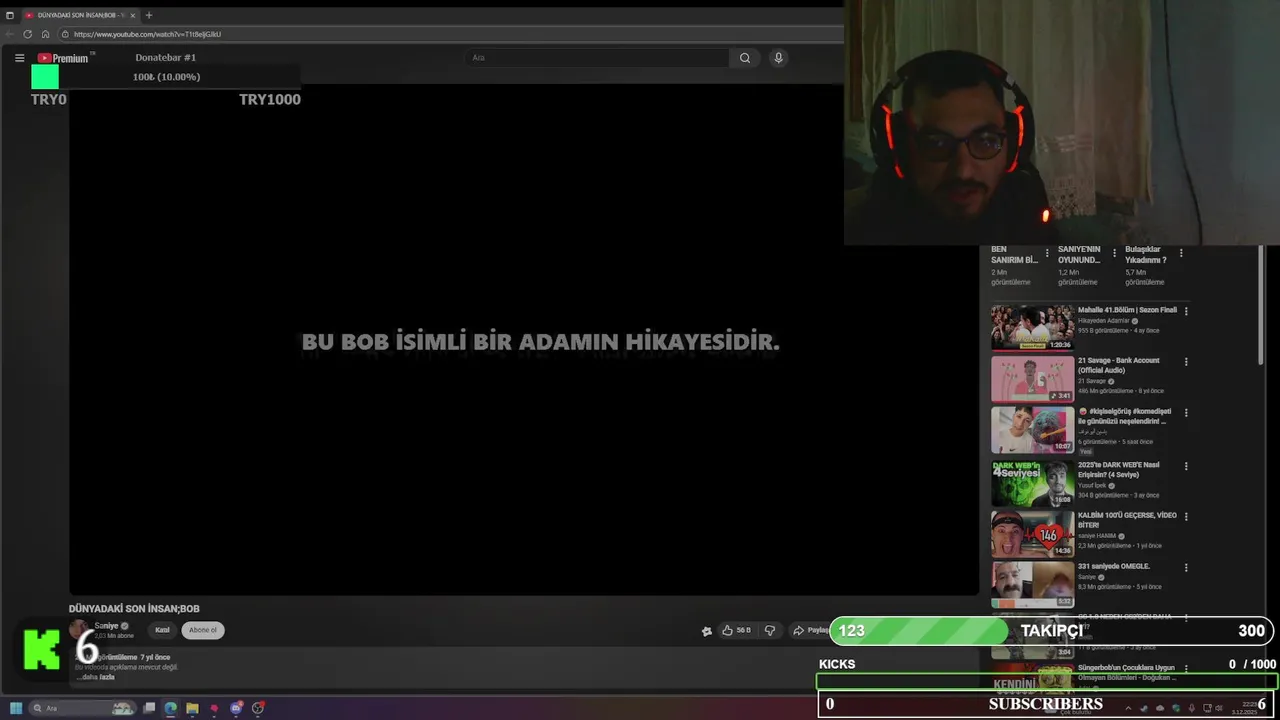Open 2025'te DARK WEB'E Nasıl Erişirsin thumbnail
The width and height of the screenshot is (1280, 720).
coord(1032,482)
